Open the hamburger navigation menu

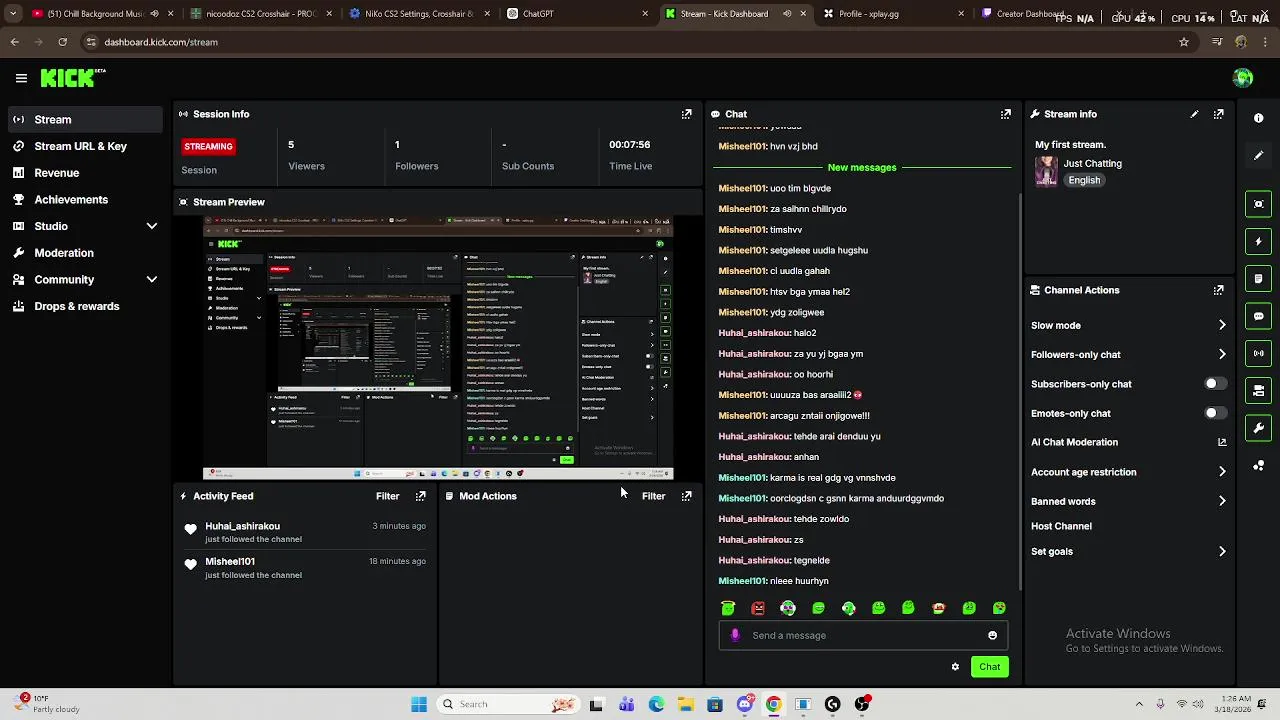click(x=21, y=78)
